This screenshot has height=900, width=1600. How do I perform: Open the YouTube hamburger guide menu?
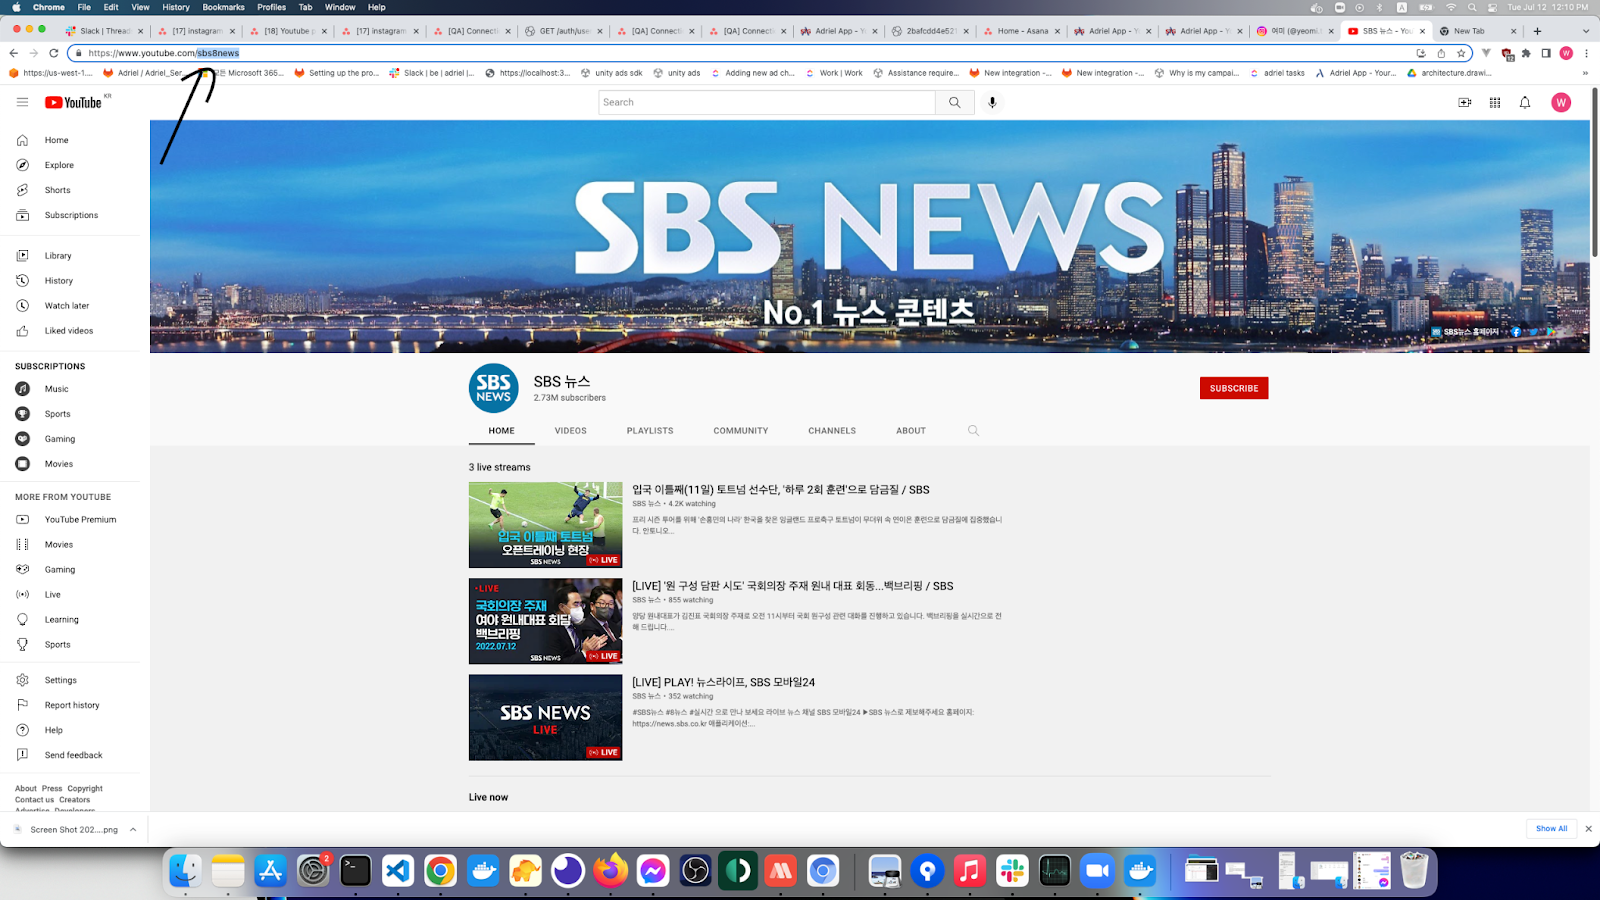coord(22,102)
